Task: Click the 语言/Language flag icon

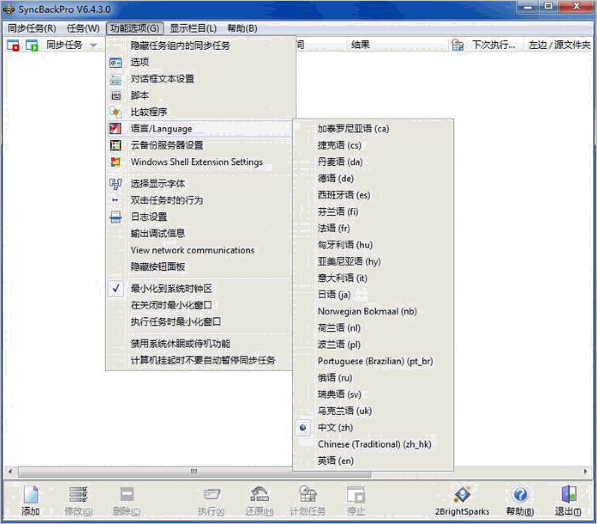Action: (x=116, y=129)
